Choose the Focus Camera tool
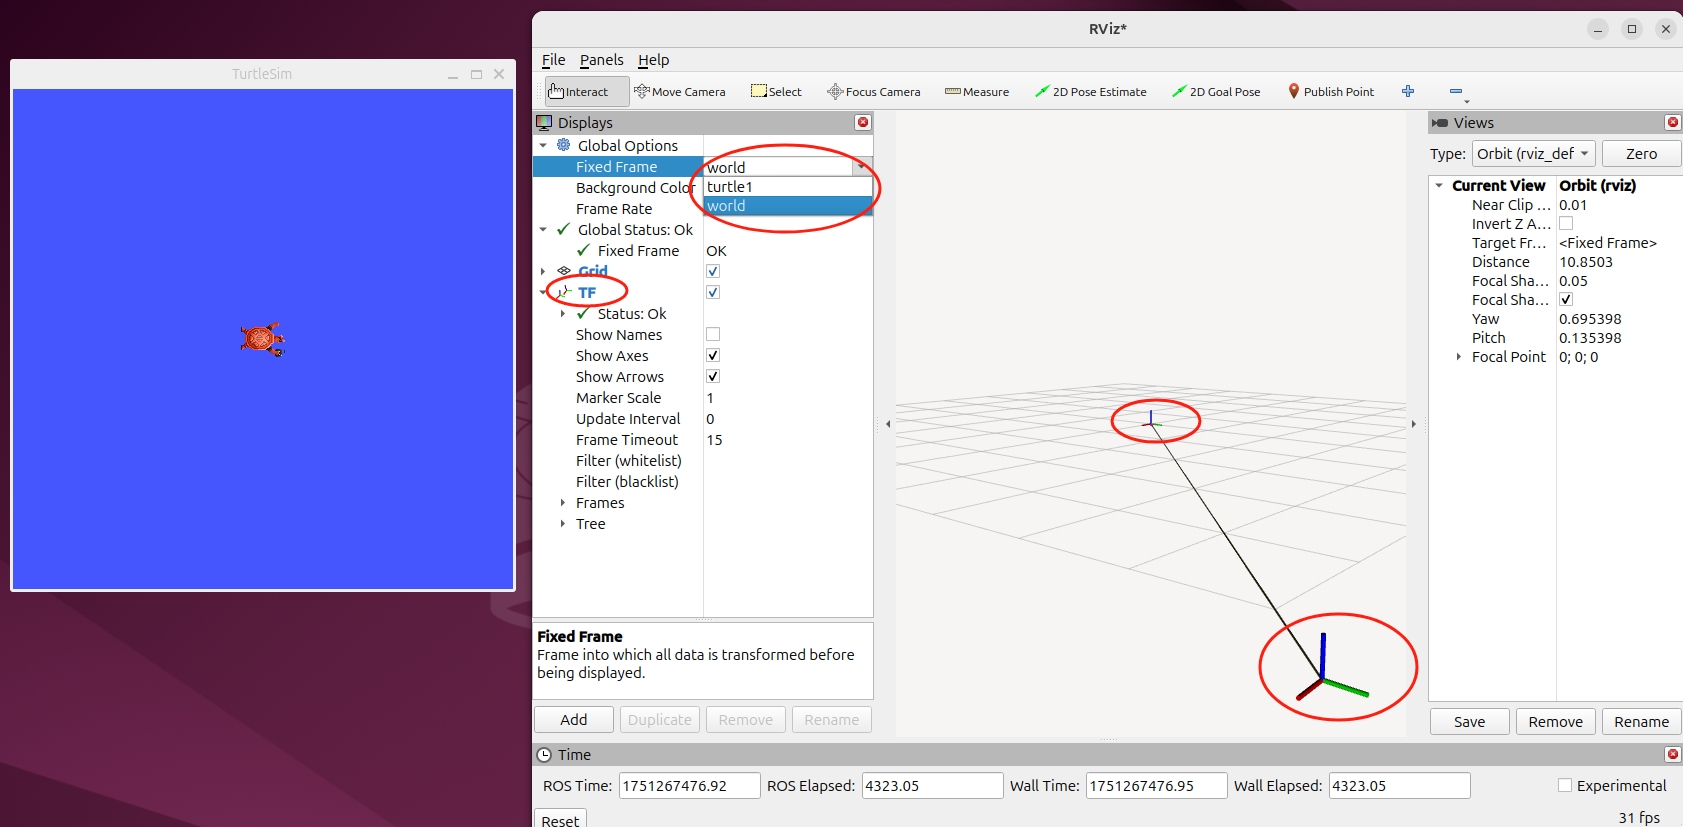Image resolution: width=1683 pixels, height=827 pixels. pos(873,92)
